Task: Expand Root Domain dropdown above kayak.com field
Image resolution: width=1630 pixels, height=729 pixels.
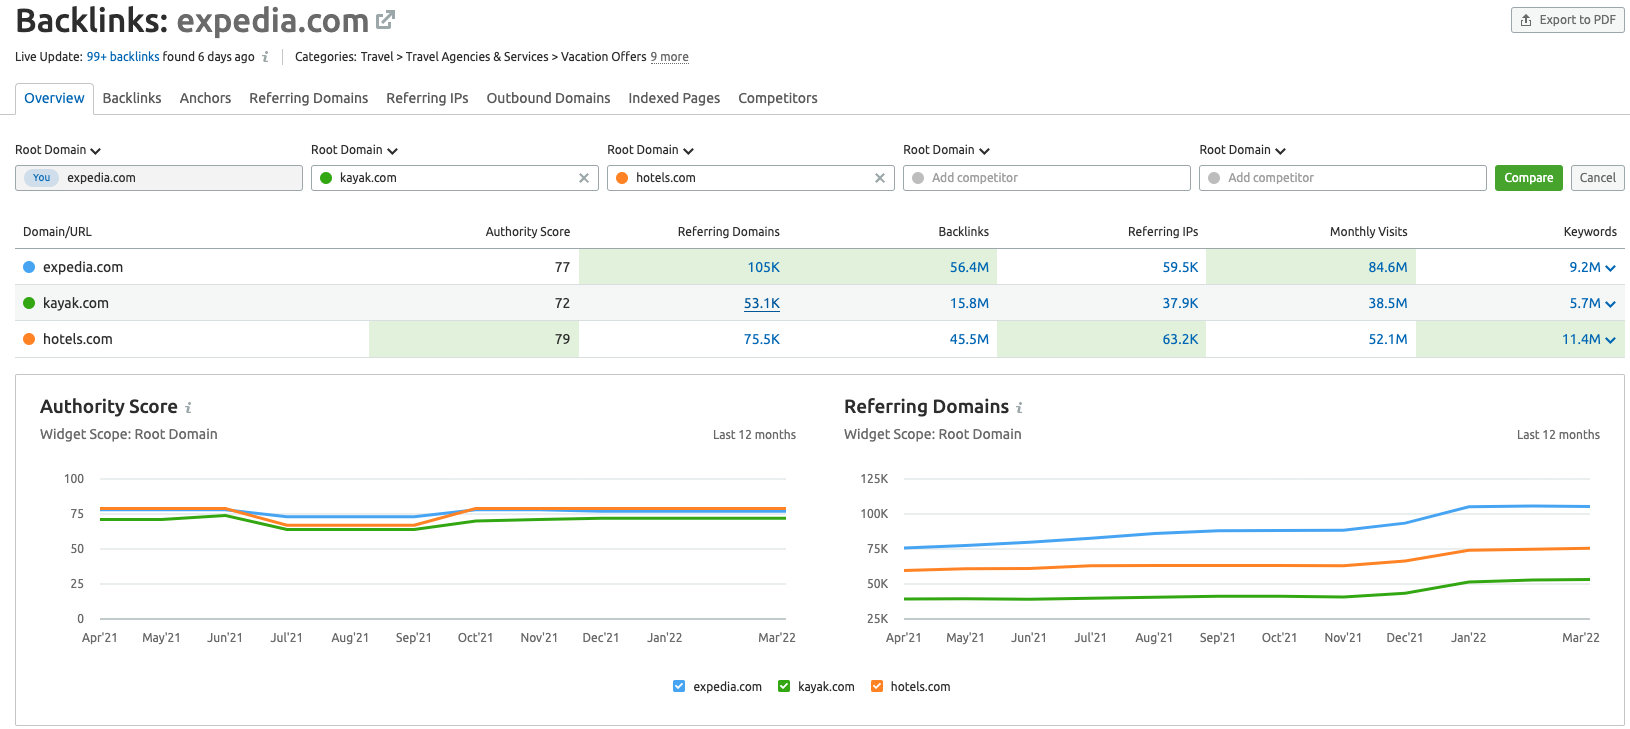Action: 354,150
